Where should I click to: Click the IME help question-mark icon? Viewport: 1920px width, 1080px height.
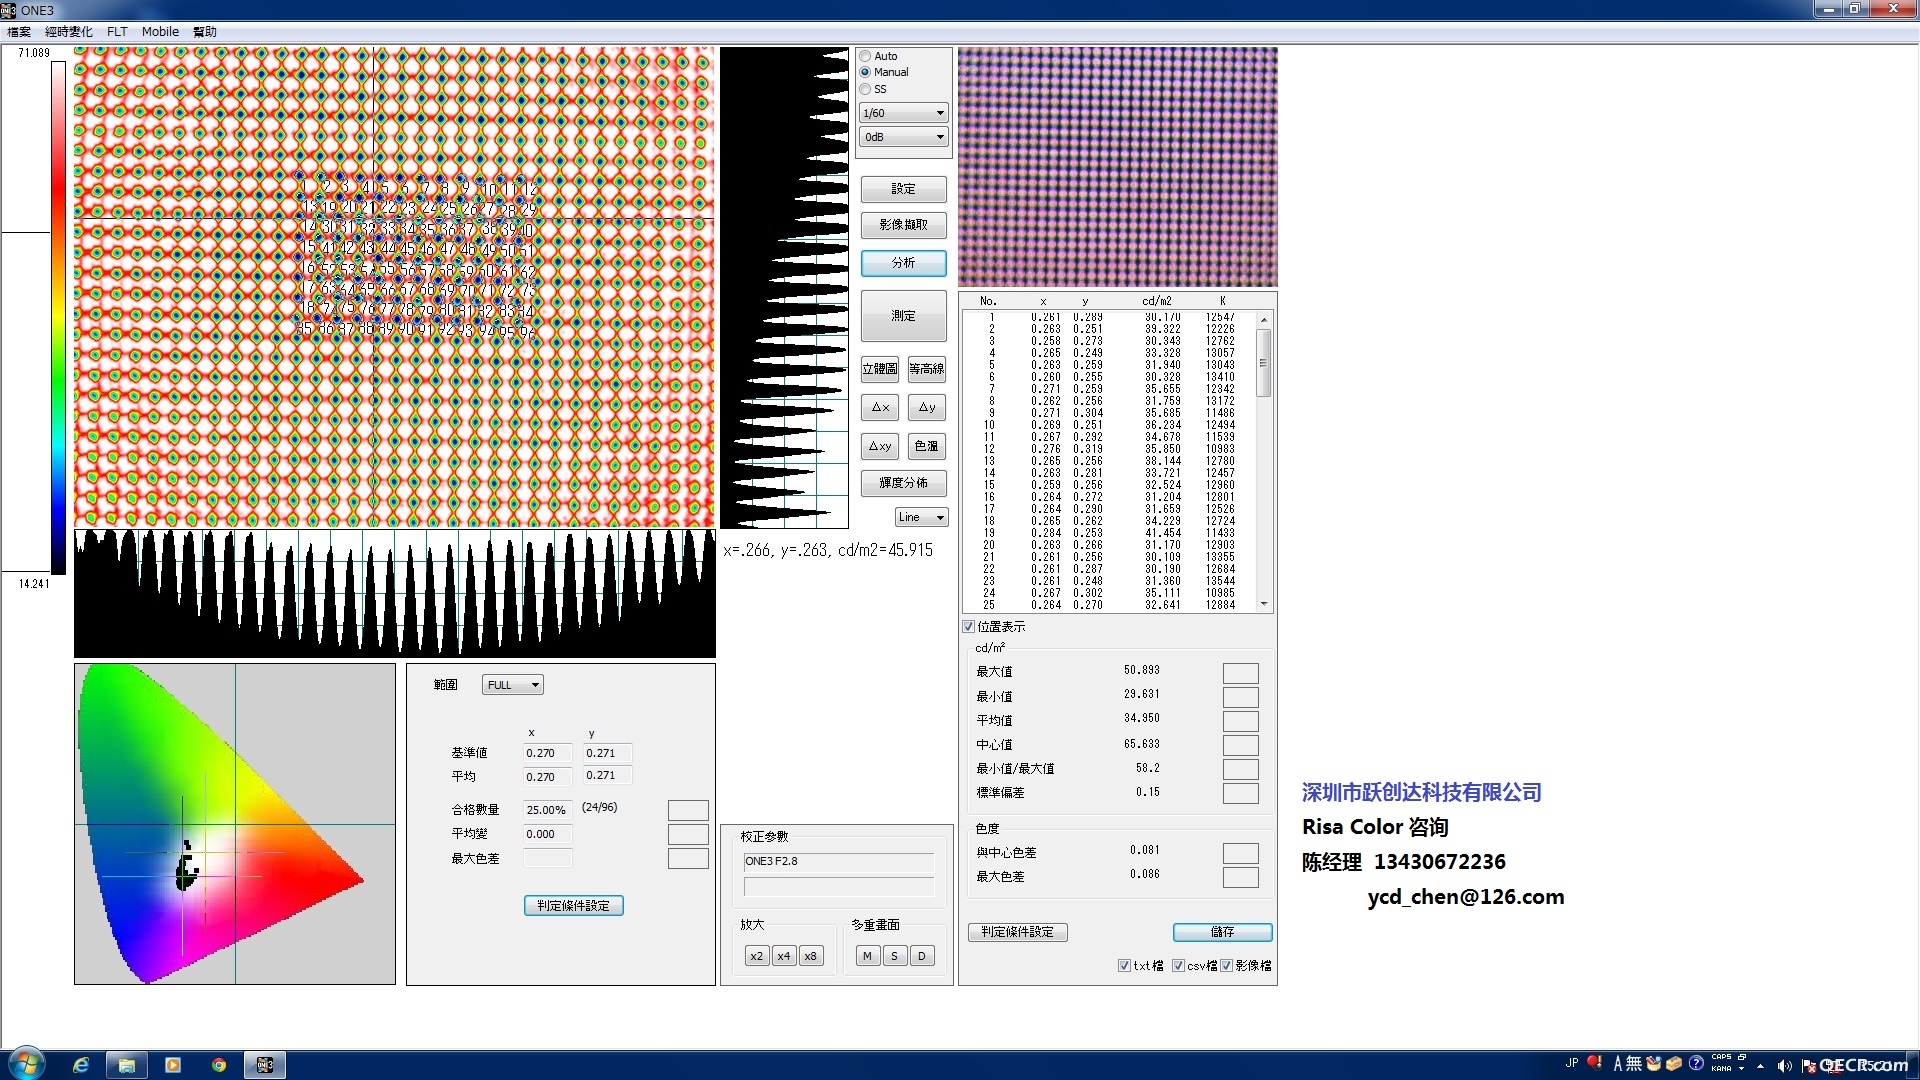1696,1063
